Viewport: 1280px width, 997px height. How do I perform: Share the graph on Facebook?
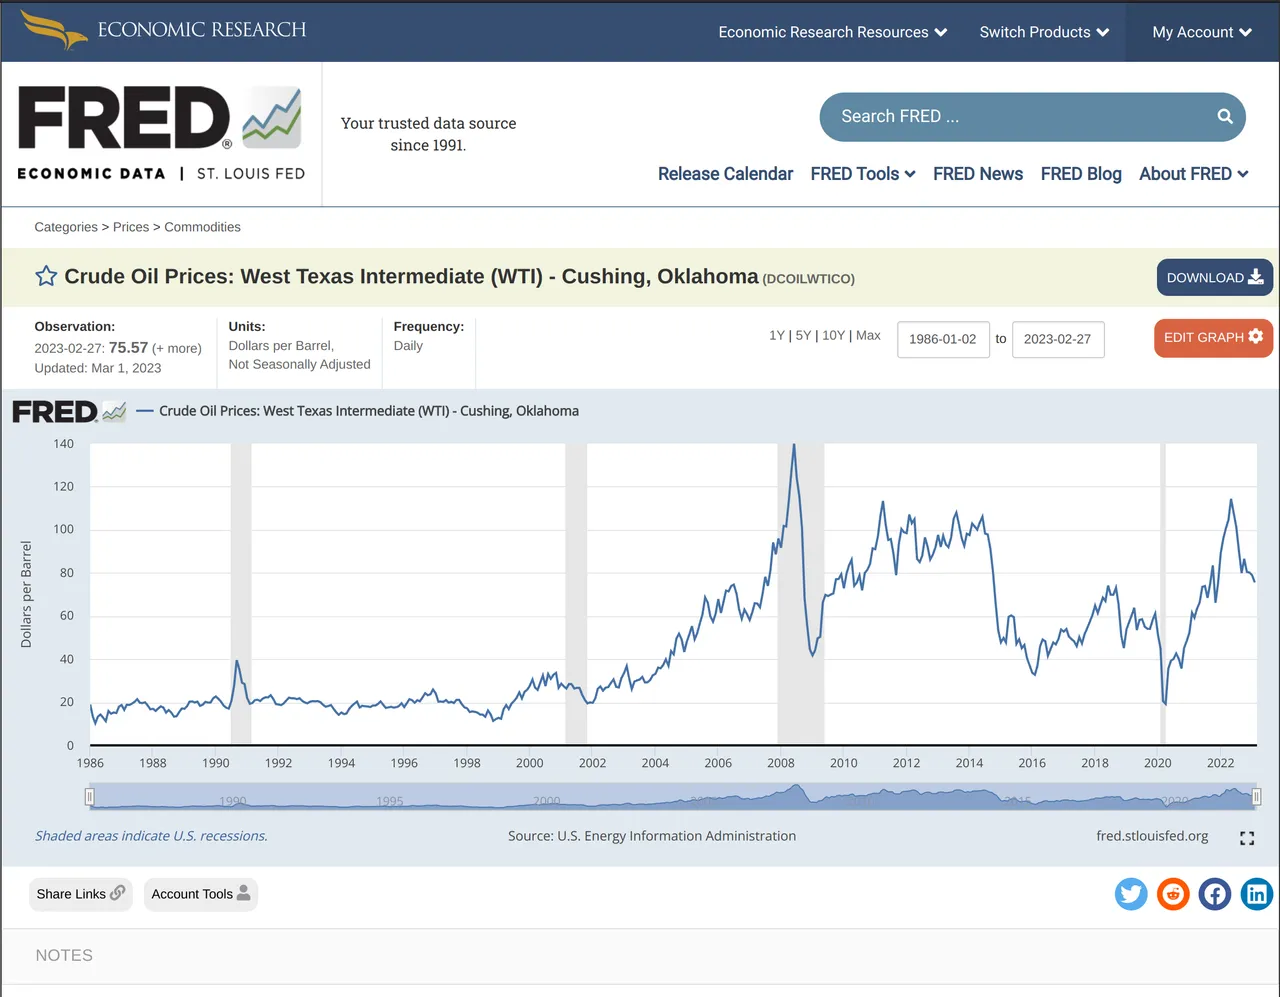click(1215, 894)
